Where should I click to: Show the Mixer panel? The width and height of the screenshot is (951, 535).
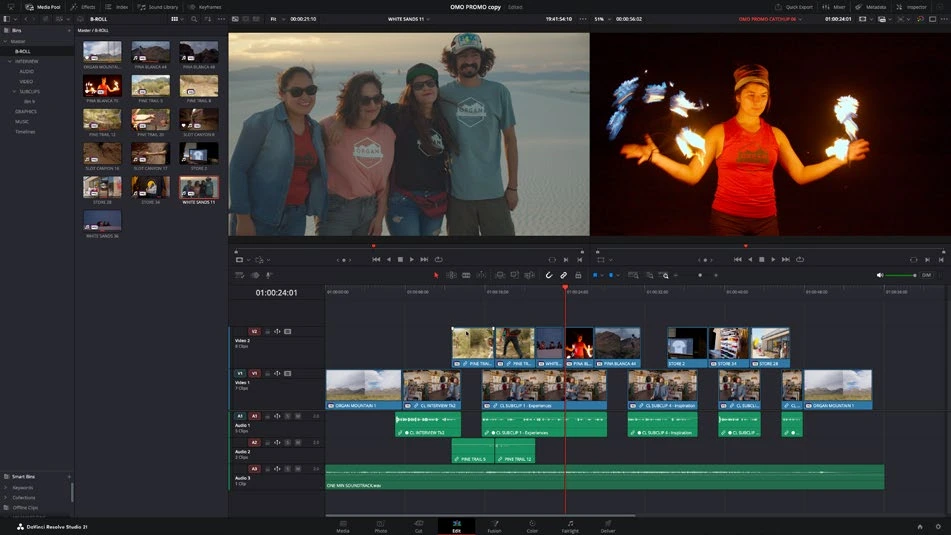pyautogui.click(x=834, y=7)
